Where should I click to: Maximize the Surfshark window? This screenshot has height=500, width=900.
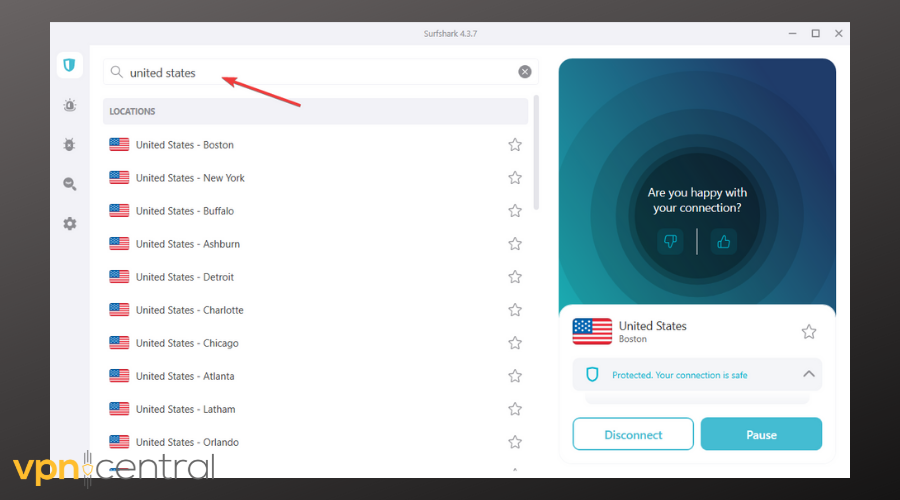[816, 34]
